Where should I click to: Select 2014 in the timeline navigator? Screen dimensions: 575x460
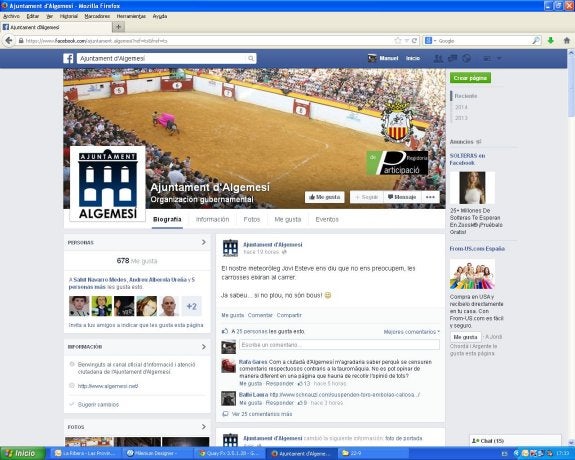461,107
